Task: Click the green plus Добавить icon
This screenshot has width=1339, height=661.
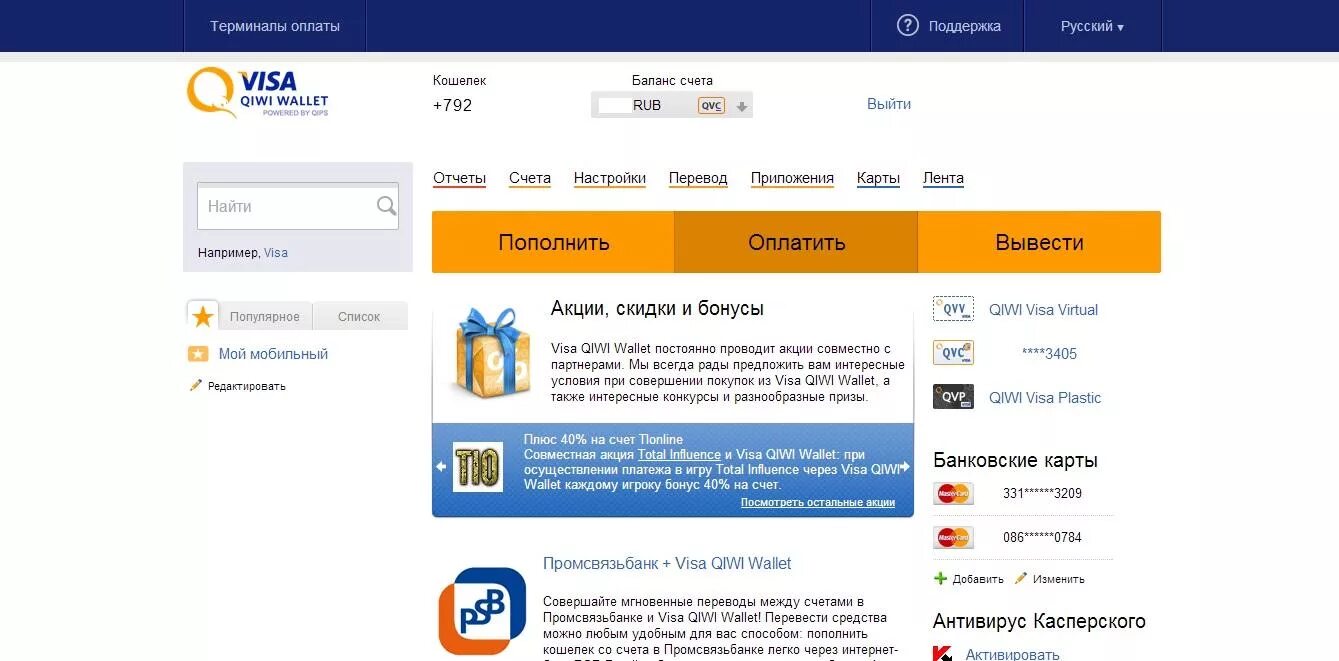Action: [940, 578]
